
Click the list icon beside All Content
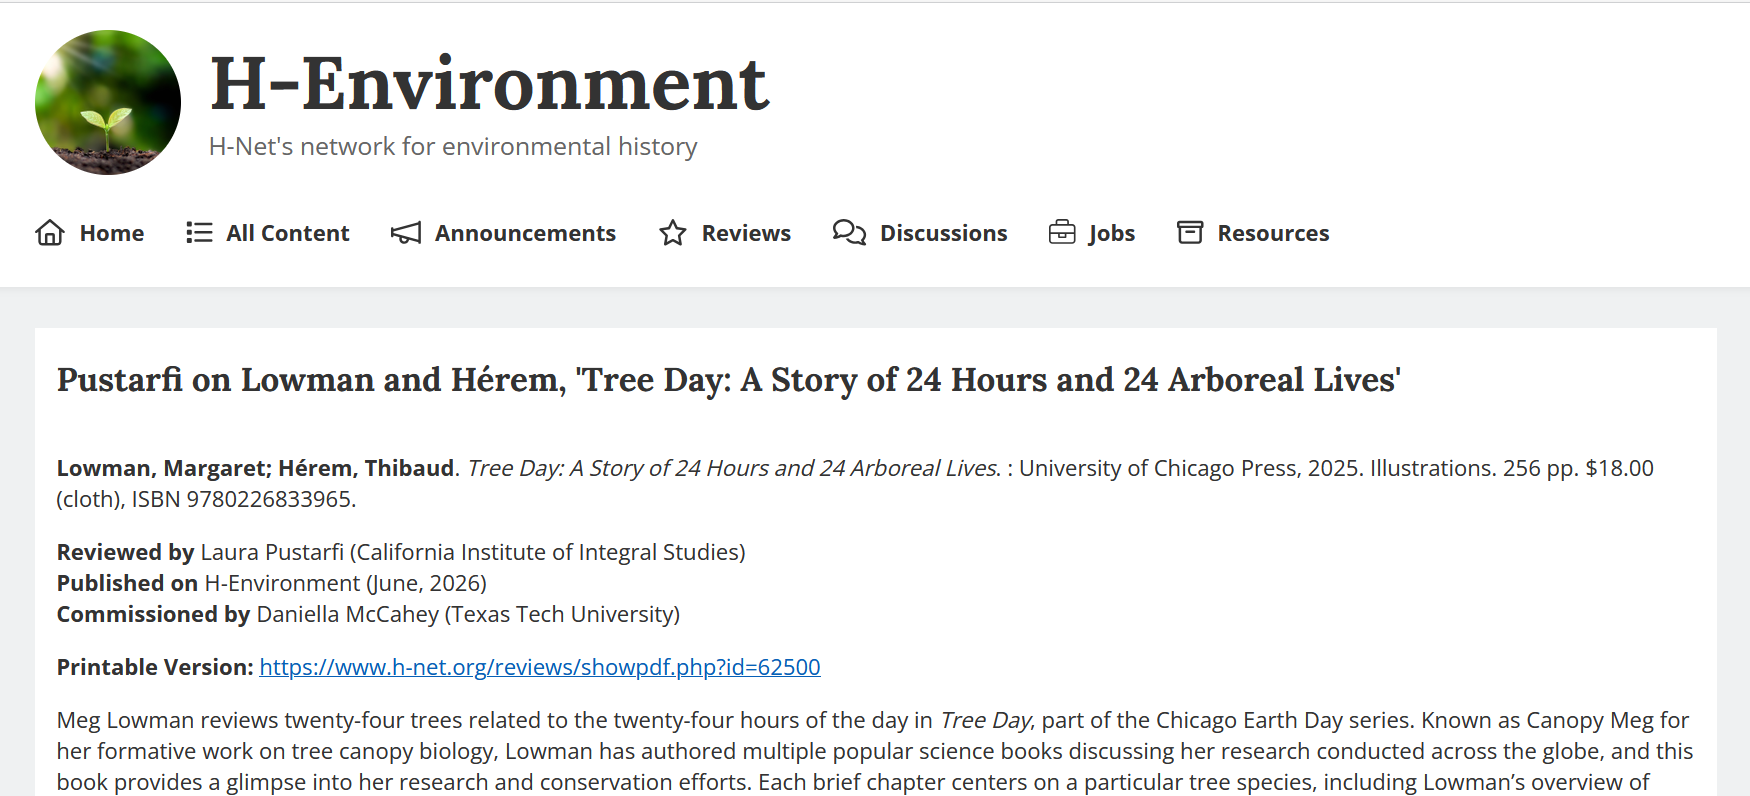click(x=199, y=233)
